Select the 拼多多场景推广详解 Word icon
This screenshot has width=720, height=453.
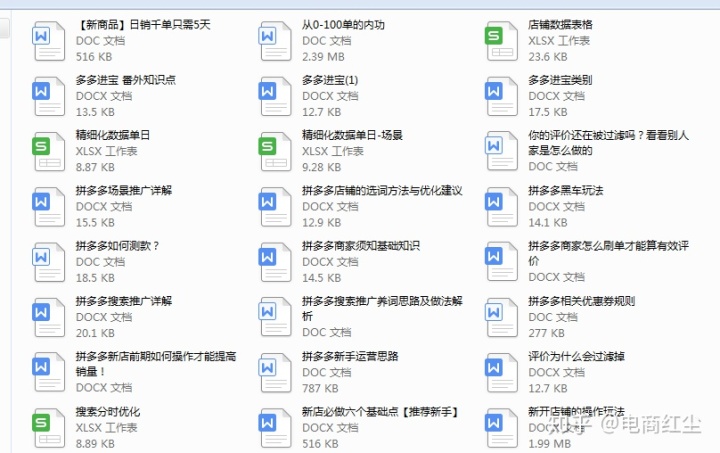point(48,207)
